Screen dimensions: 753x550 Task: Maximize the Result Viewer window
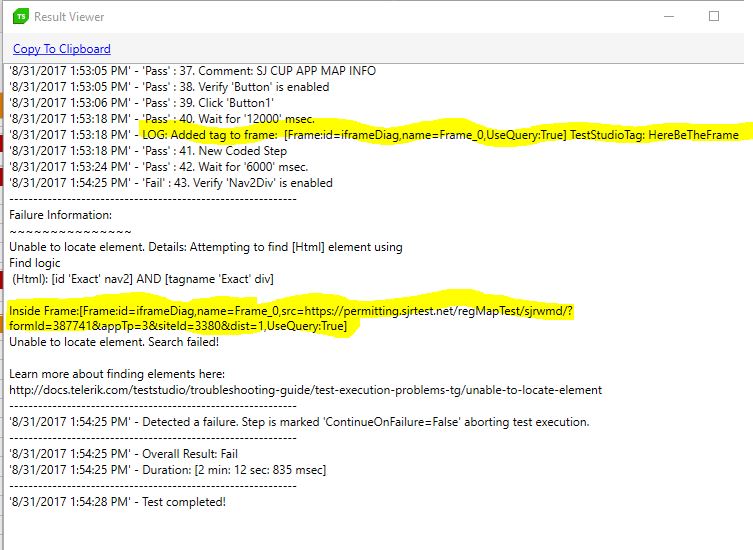pyautogui.click(x=713, y=16)
